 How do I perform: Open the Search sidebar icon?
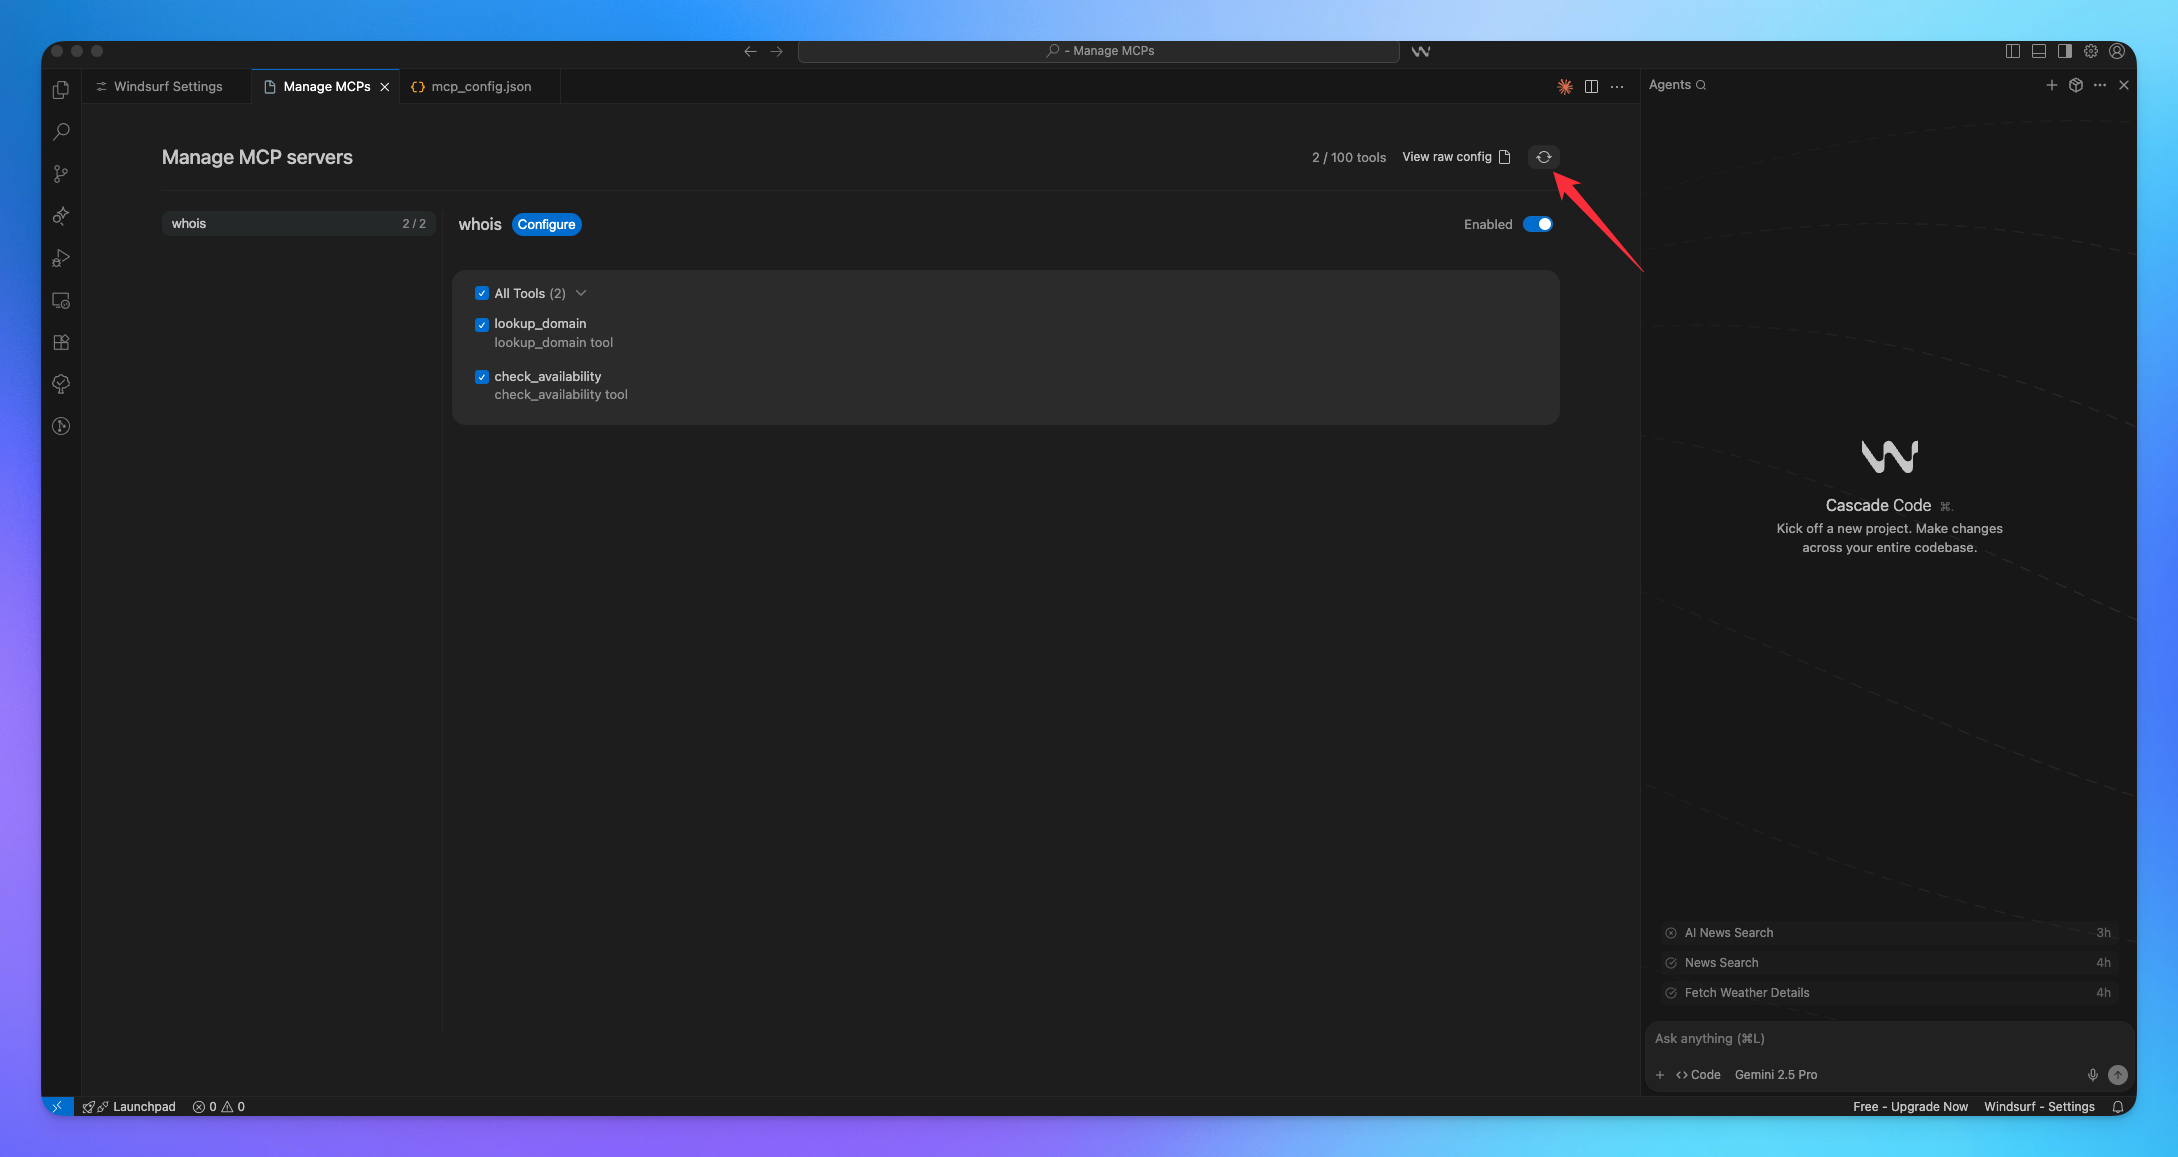tap(61, 132)
